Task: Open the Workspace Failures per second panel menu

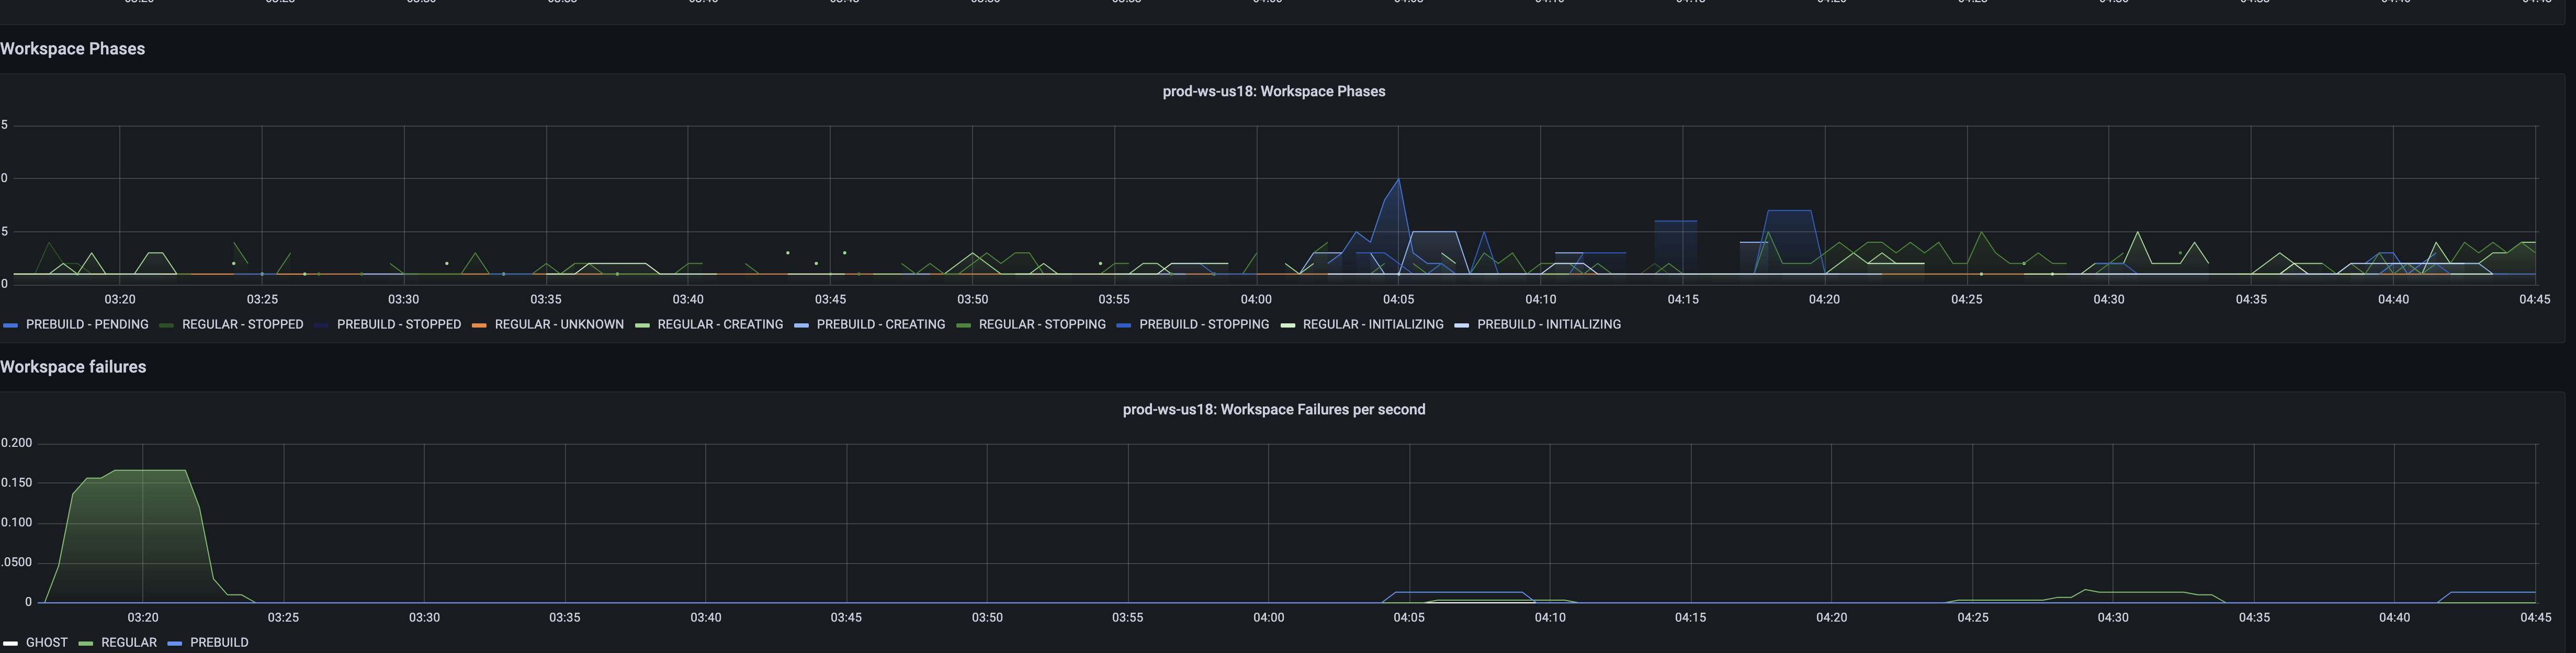Action: pyautogui.click(x=1274, y=409)
